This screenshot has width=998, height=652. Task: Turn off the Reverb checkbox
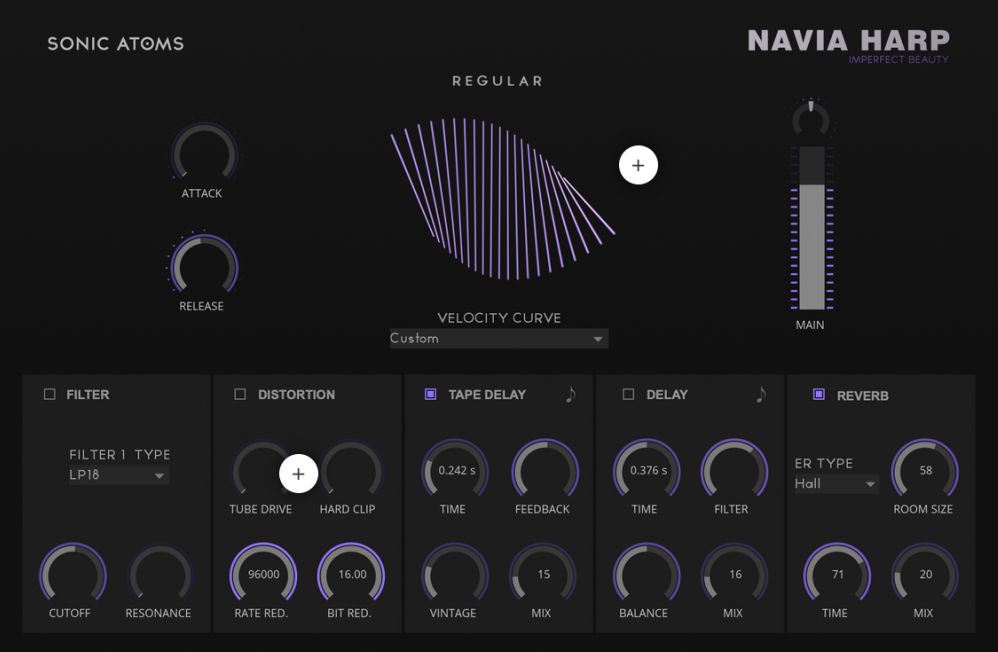tap(819, 395)
